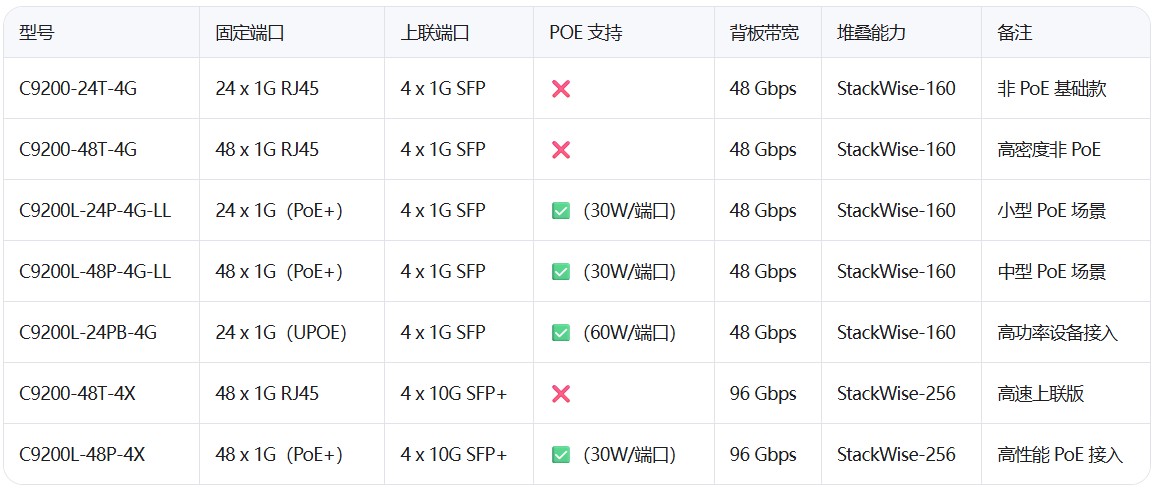This screenshot has width=1159, height=491.
Task: Click the POE 支持 column header
Action: pos(586,33)
